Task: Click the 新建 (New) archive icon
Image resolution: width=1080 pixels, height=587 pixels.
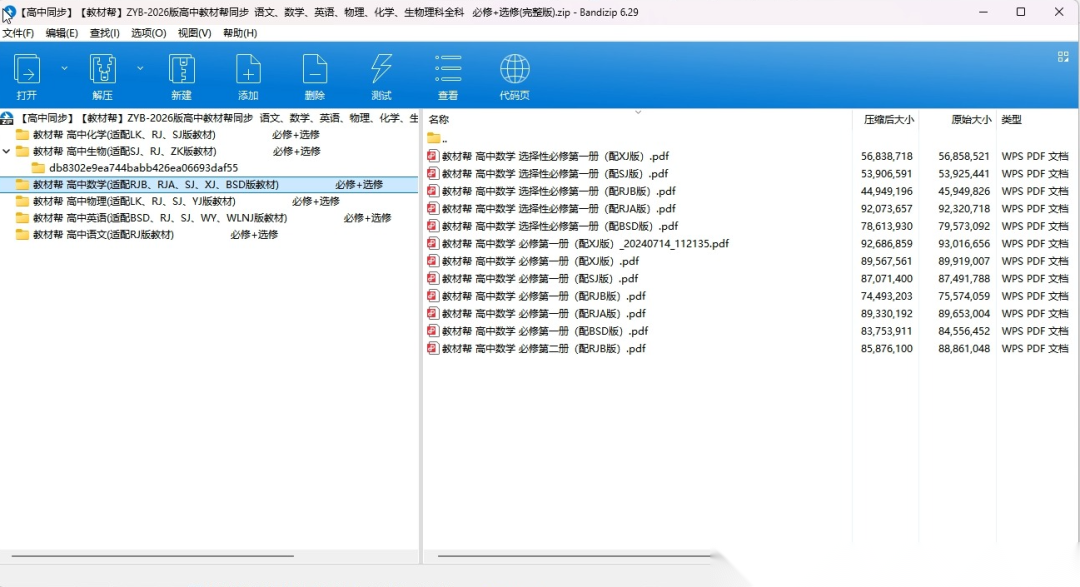Action: coord(181,70)
